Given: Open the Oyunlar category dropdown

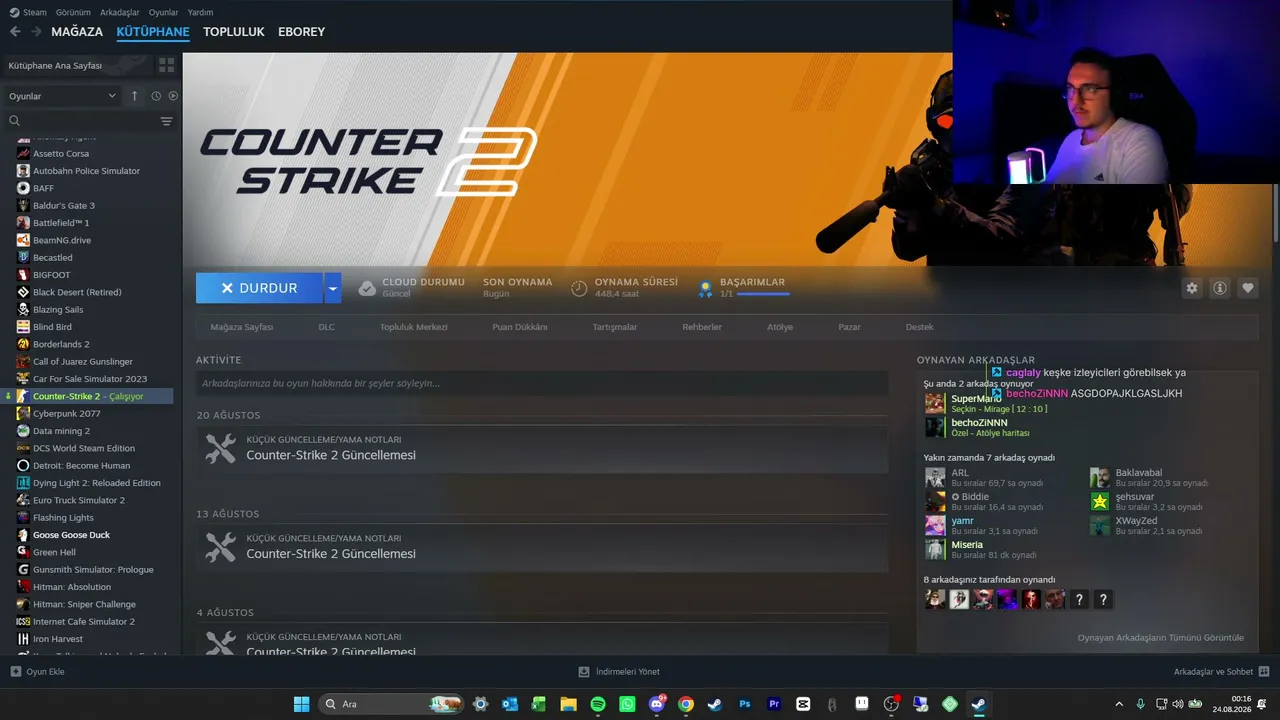Looking at the screenshot, I should [x=62, y=96].
